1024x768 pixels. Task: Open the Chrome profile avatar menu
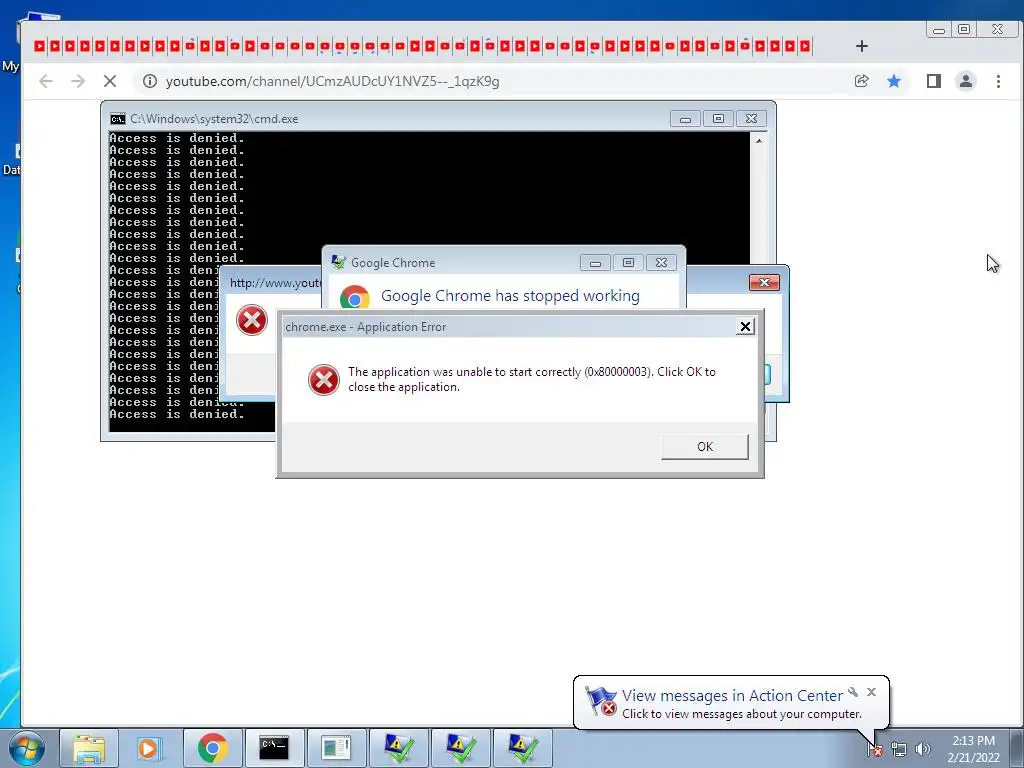pyautogui.click(x=966, y=81)
